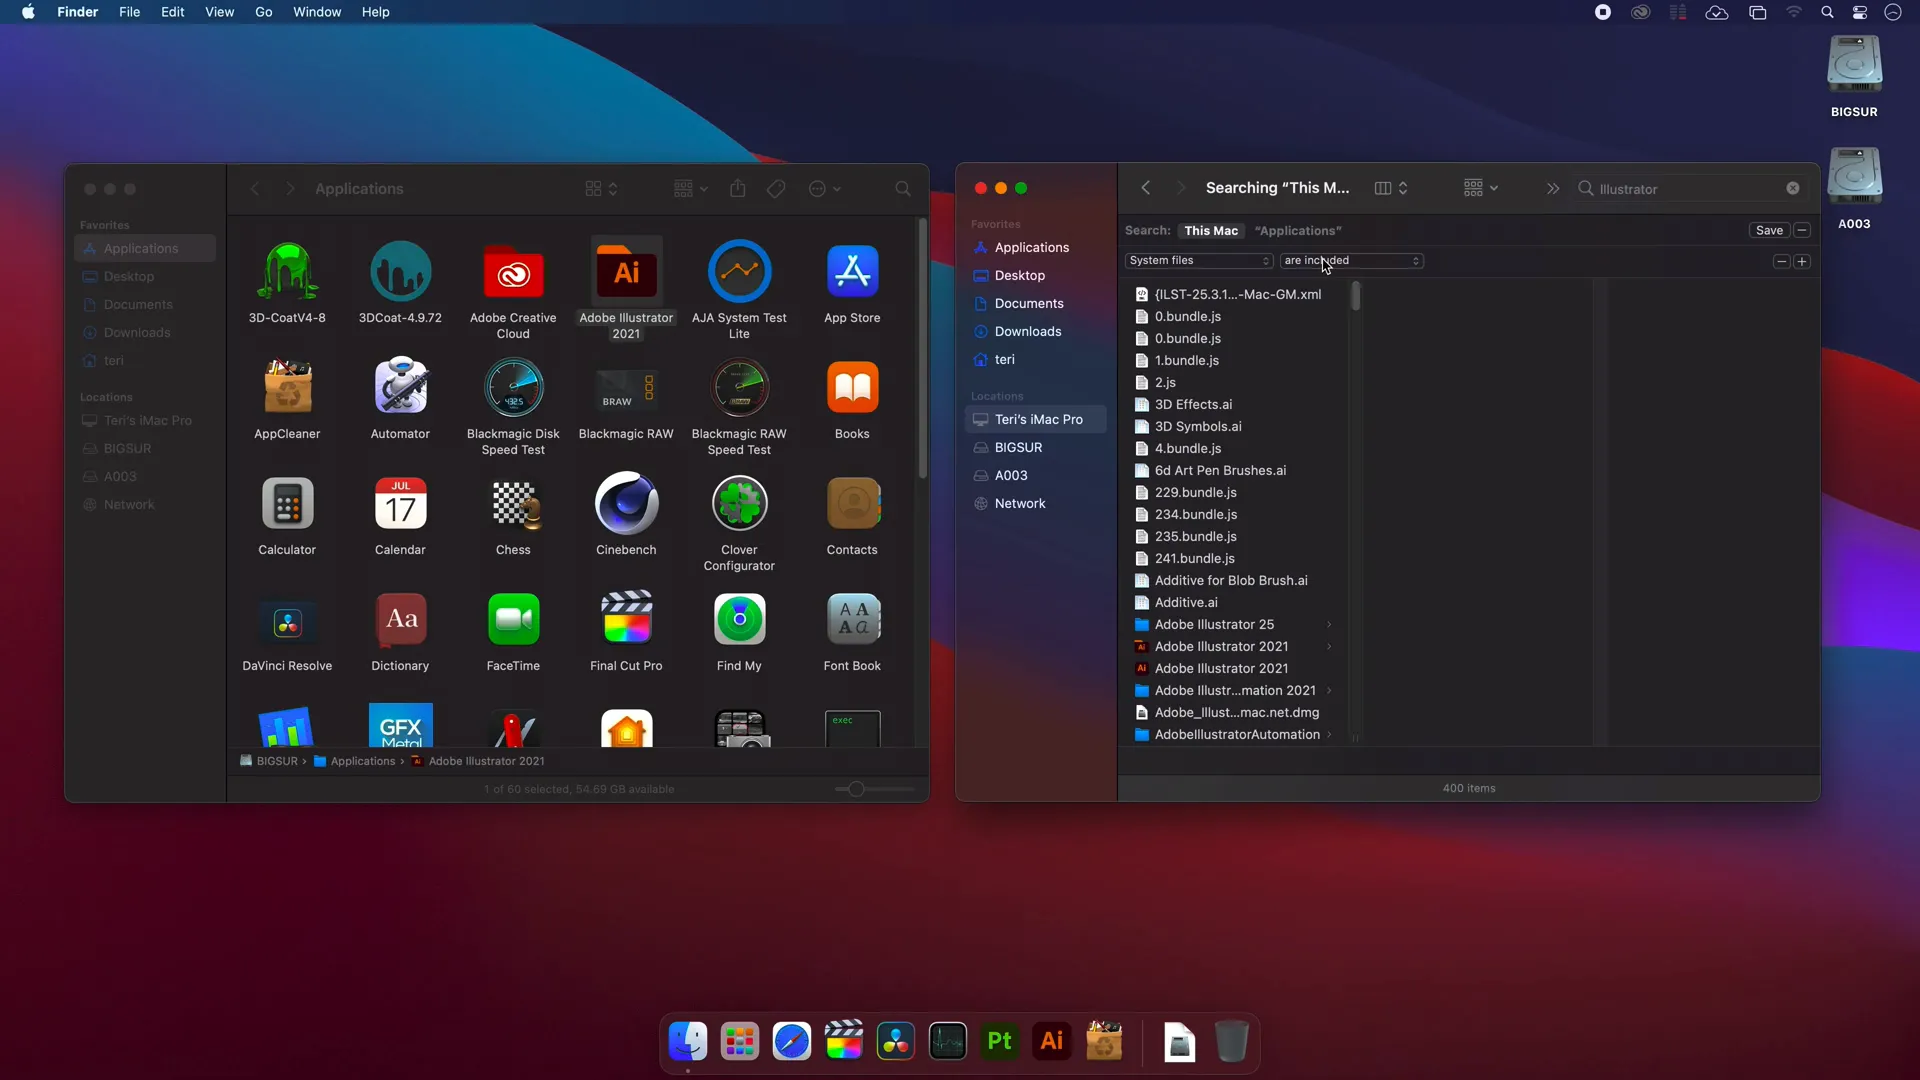Select Chess app icon
This screenshot has width=1920, height=1080.
(513, 503)
